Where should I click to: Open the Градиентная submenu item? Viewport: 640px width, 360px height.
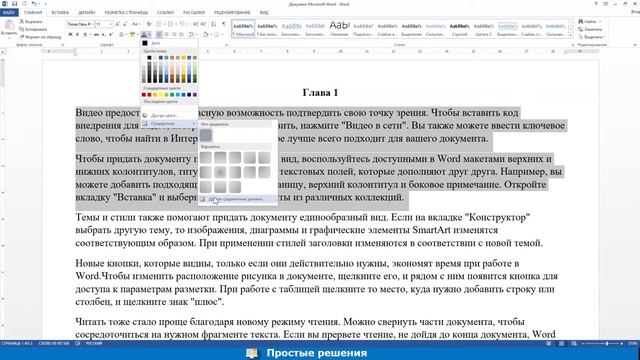[x=169, y=123]
